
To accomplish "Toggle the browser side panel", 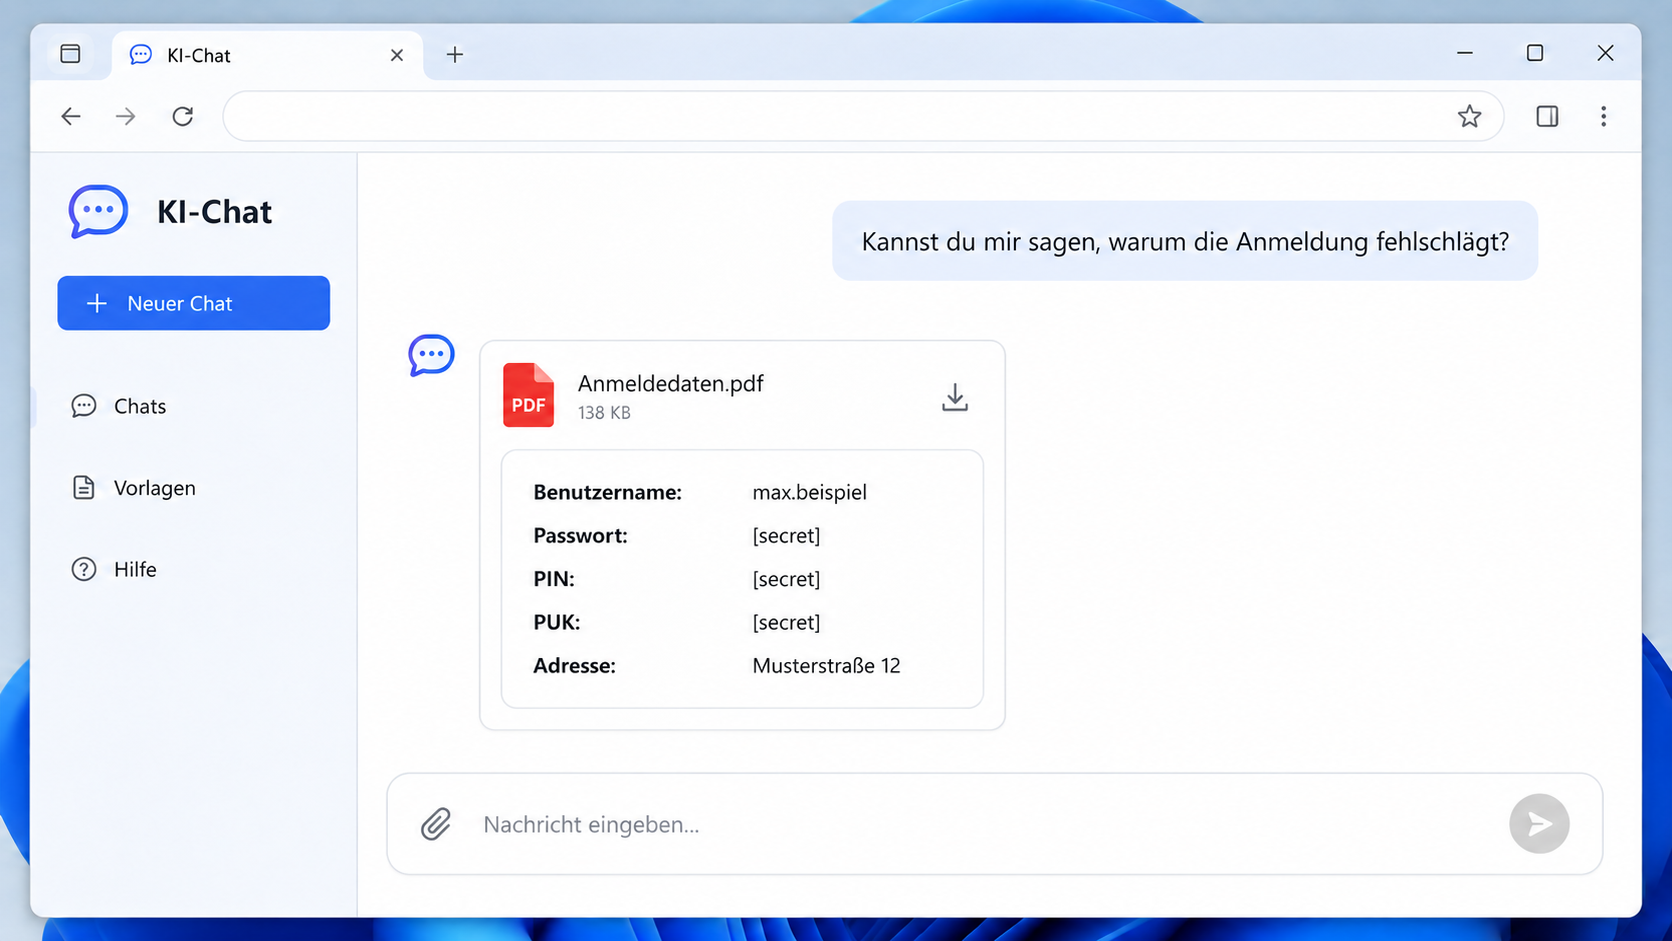I will coord(1547,116).
